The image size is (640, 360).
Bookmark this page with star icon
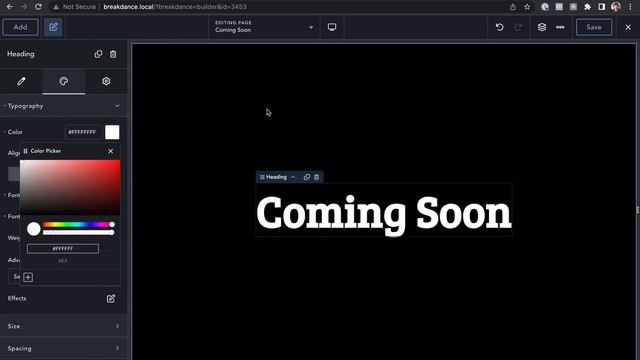(527, 7)
